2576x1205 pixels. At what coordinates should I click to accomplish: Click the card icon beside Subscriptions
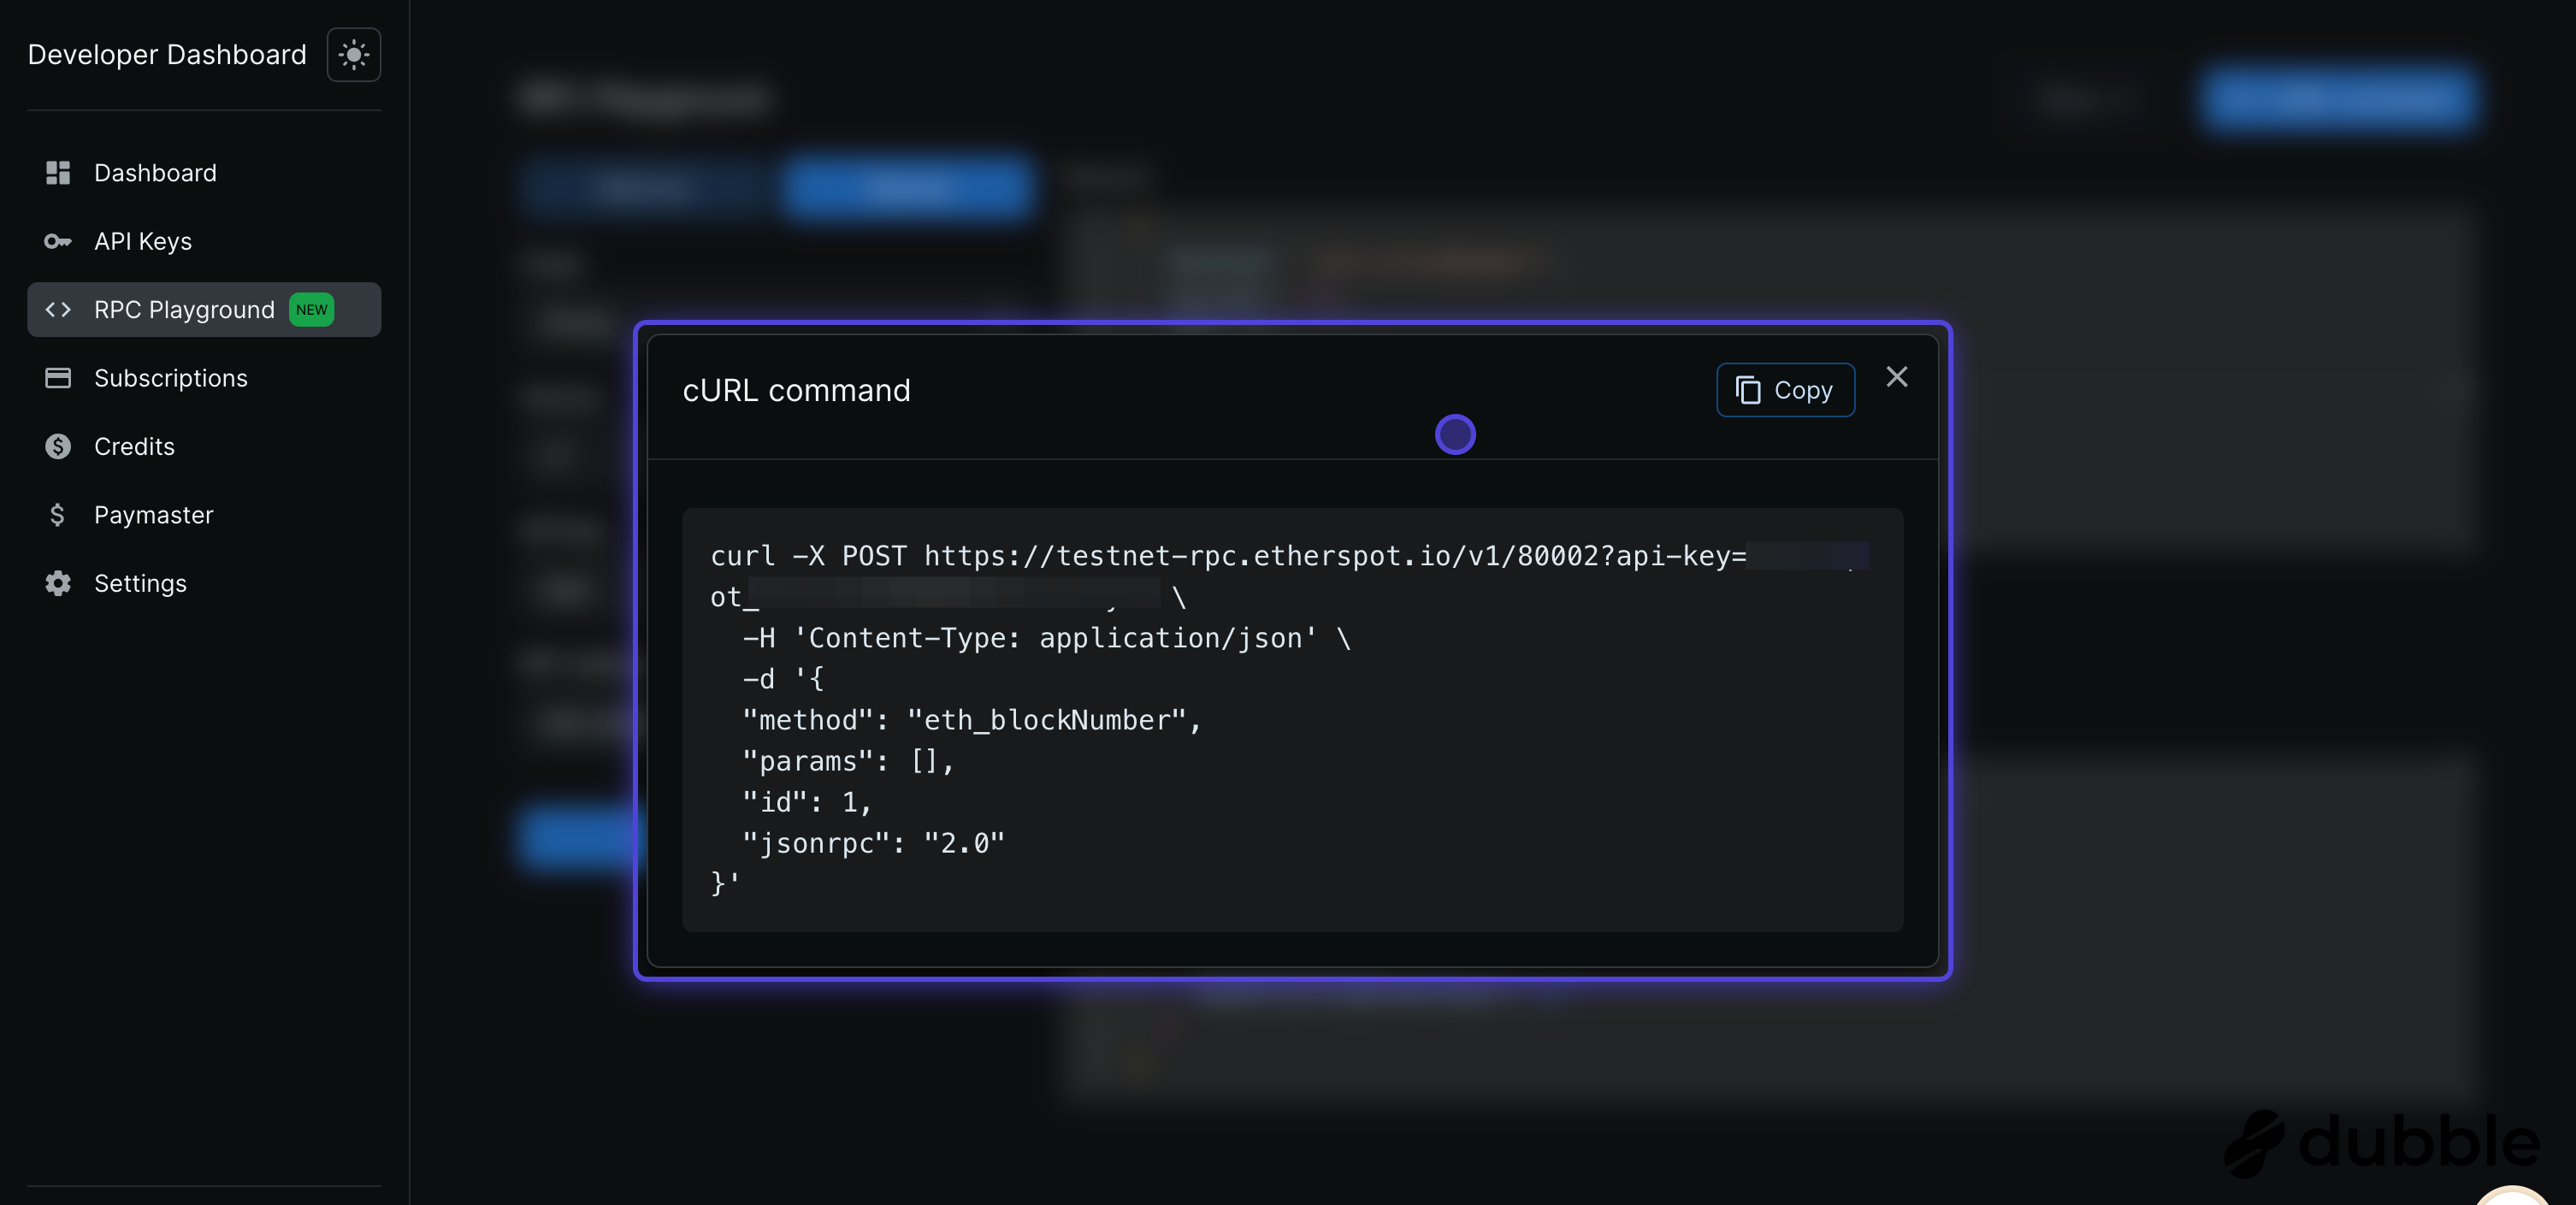[x=58, y=378]
